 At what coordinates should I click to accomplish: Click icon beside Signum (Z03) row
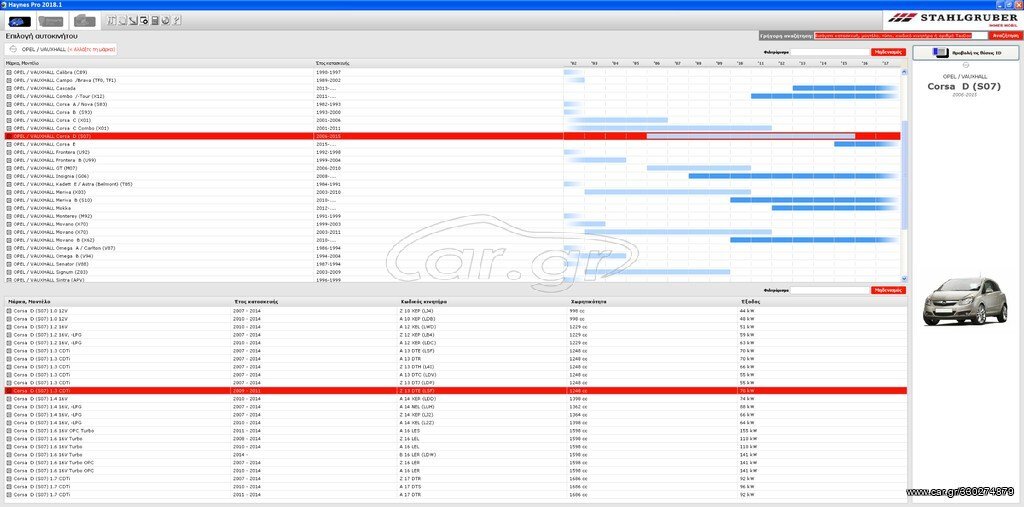[8, 272]
